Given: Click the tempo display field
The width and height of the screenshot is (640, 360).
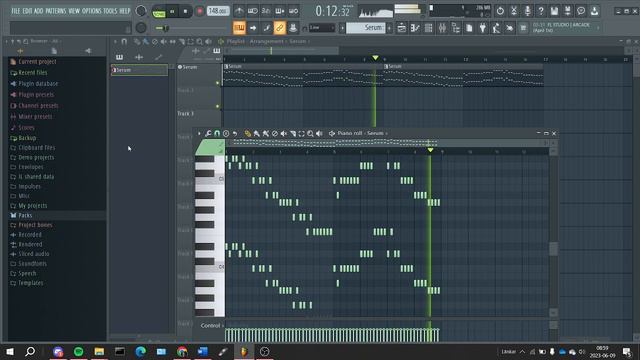Looking at the screenshot, I should pos(218,11).
